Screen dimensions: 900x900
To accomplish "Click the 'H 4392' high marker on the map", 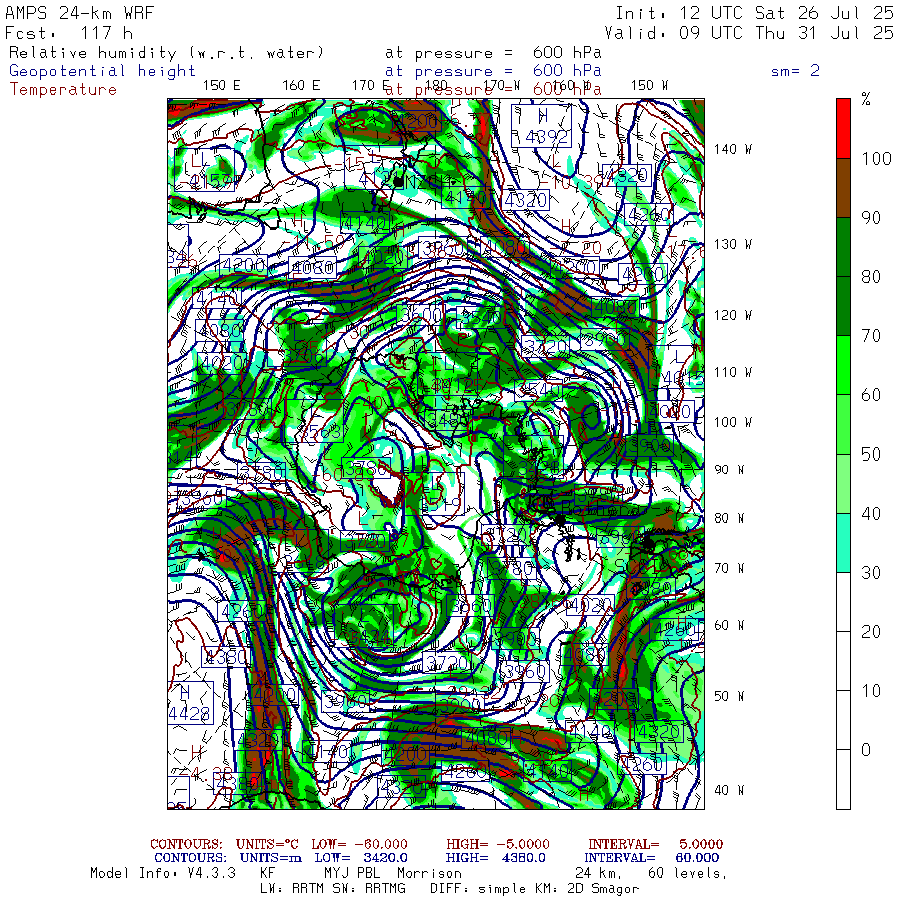I will (541, 126).
